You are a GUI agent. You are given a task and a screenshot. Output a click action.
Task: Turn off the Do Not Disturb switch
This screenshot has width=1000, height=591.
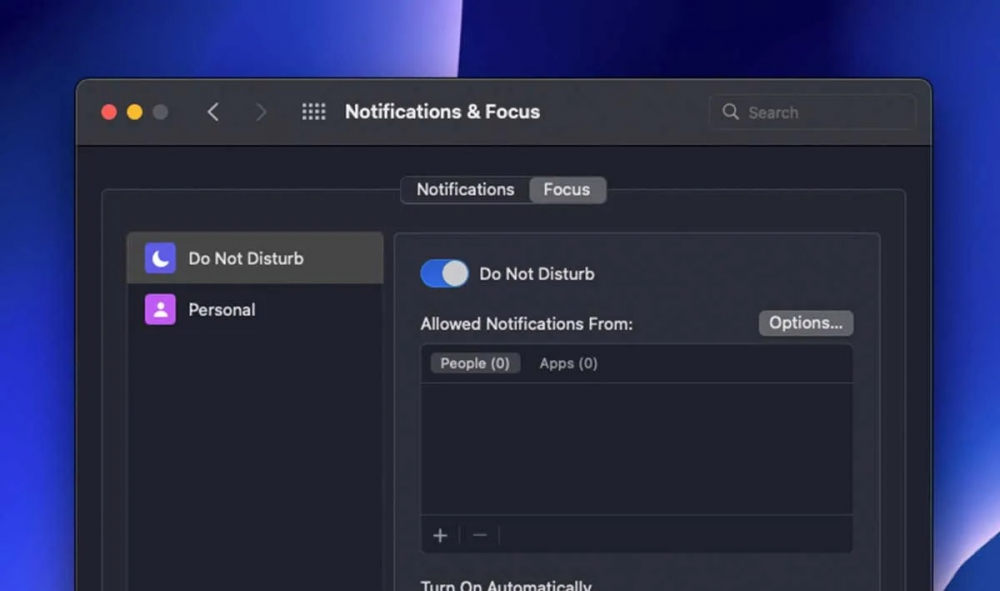(444, 274)
